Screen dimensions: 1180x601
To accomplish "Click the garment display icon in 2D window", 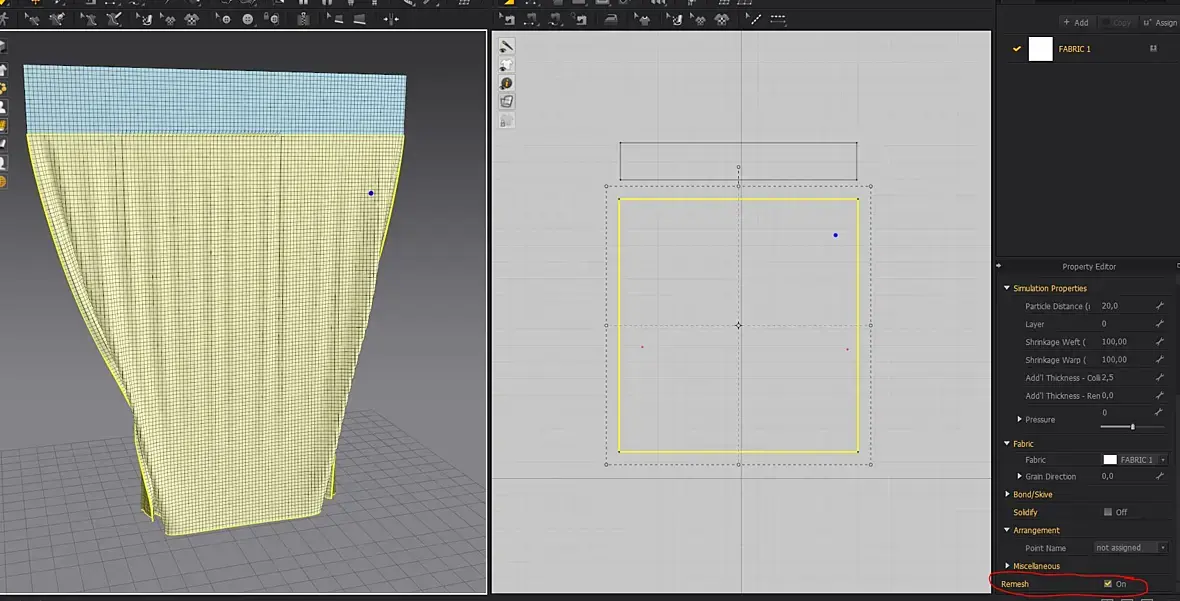I will 507,65.
